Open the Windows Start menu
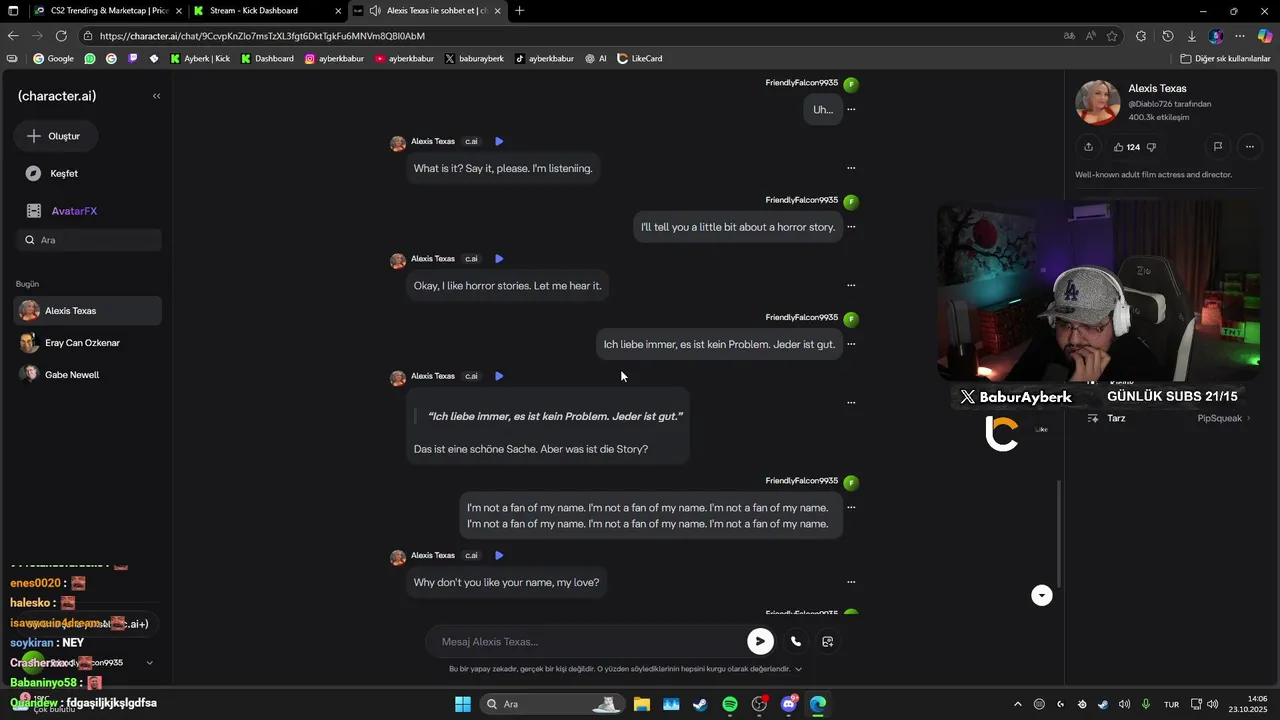 tap(463, 704)
